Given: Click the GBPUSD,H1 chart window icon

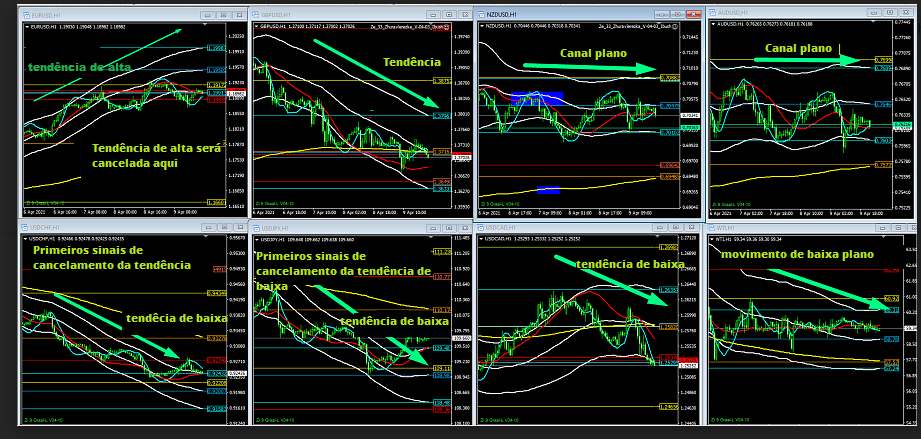Looking at the screenshot, I should (256, 15).
